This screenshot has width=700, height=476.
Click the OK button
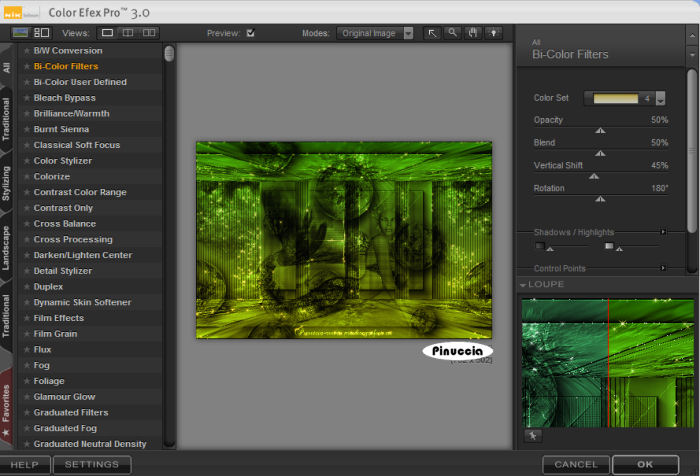pos(645,465)
